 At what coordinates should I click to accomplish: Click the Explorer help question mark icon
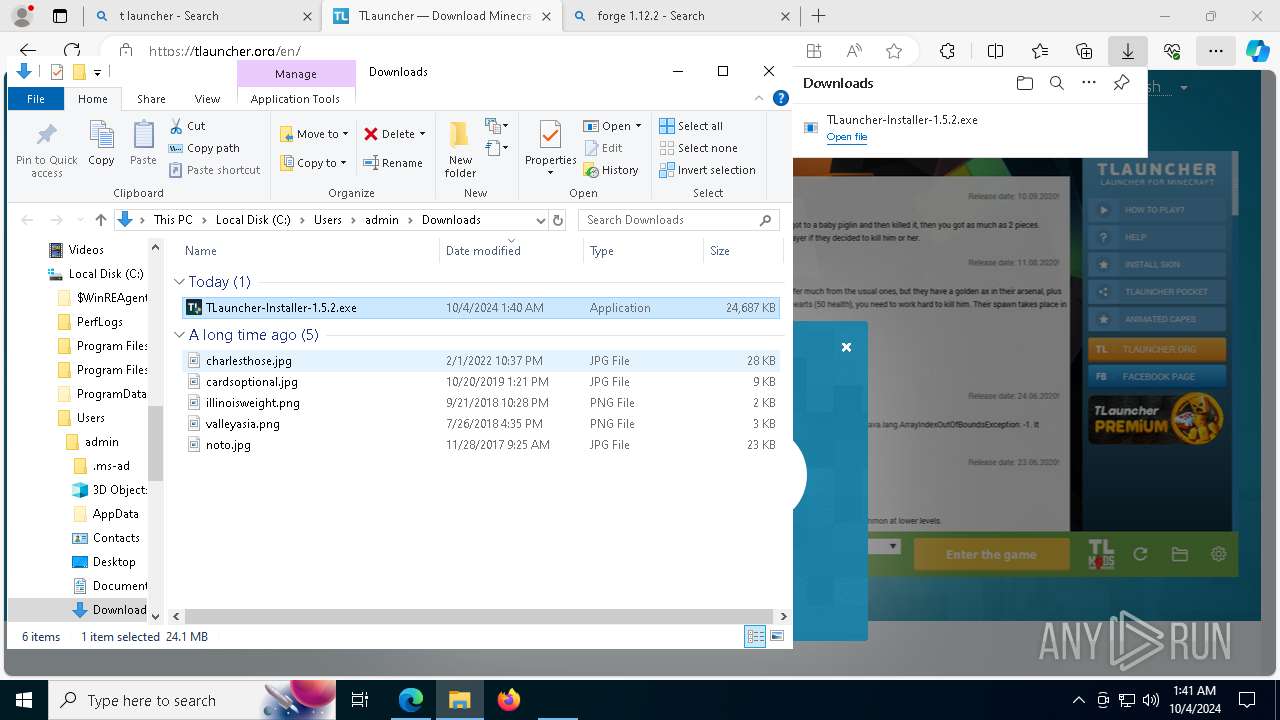(x=782, y=98)
